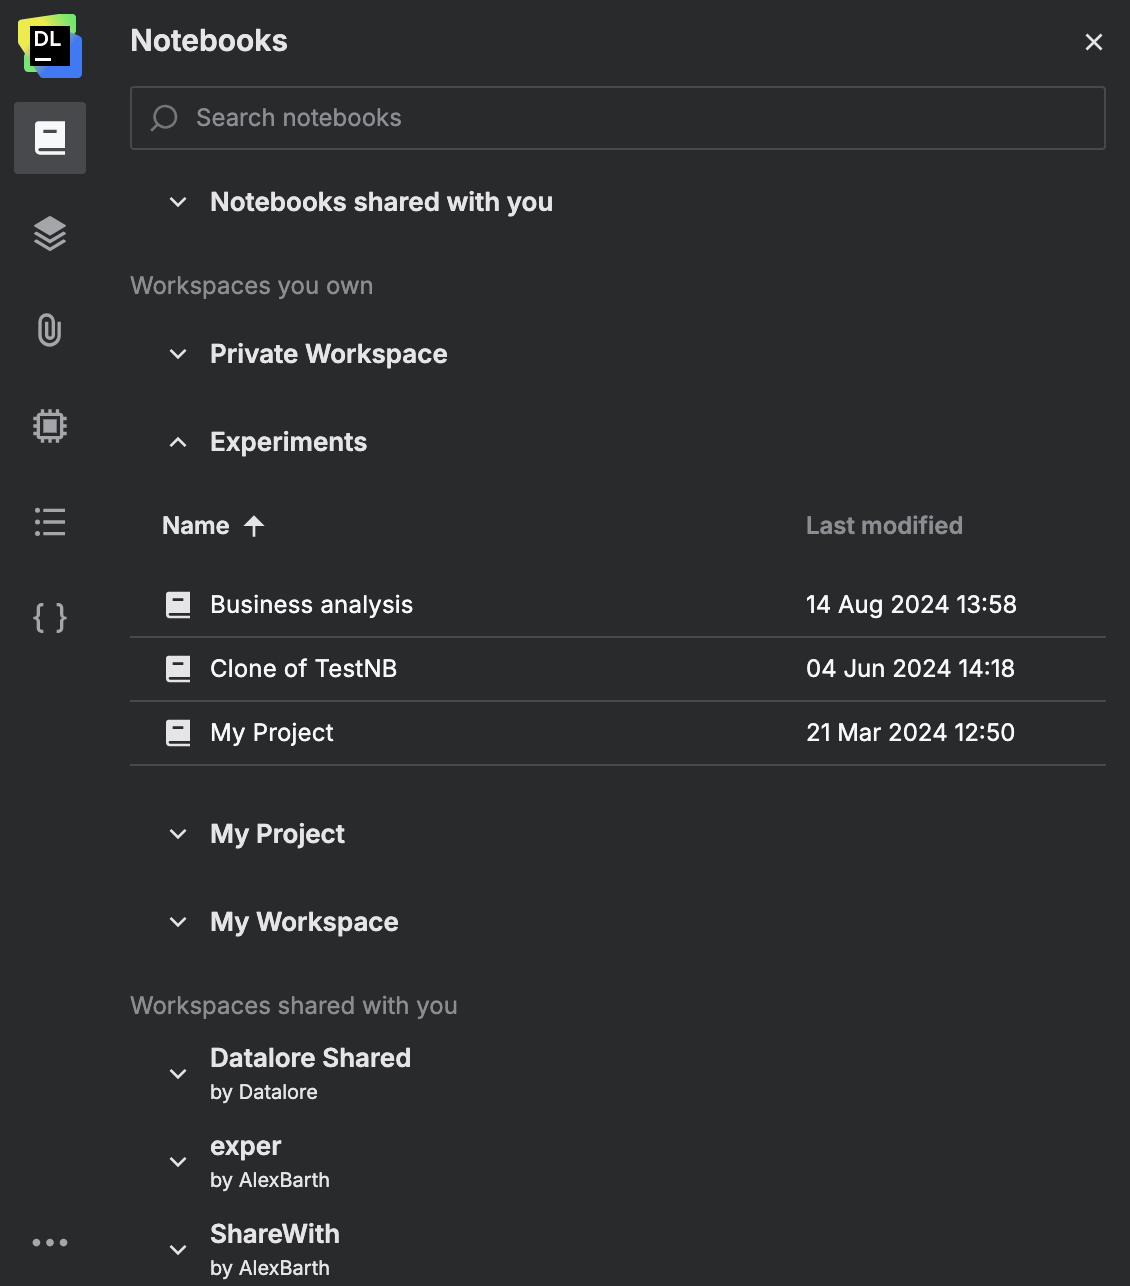The height and width of the screenshot is (1286, 1130).
Task: Expand the Private Workspace chevron
Action: [x=178, y=354]
